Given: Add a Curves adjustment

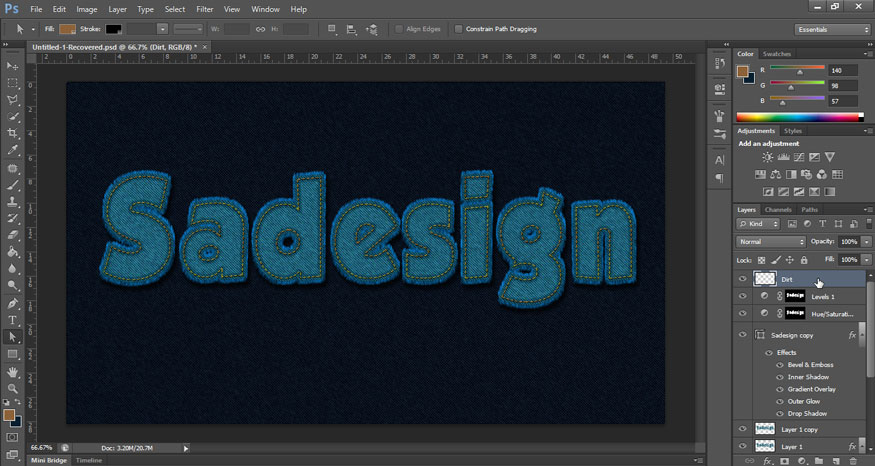Looking at the screenshot, I should tap(799, 157).
